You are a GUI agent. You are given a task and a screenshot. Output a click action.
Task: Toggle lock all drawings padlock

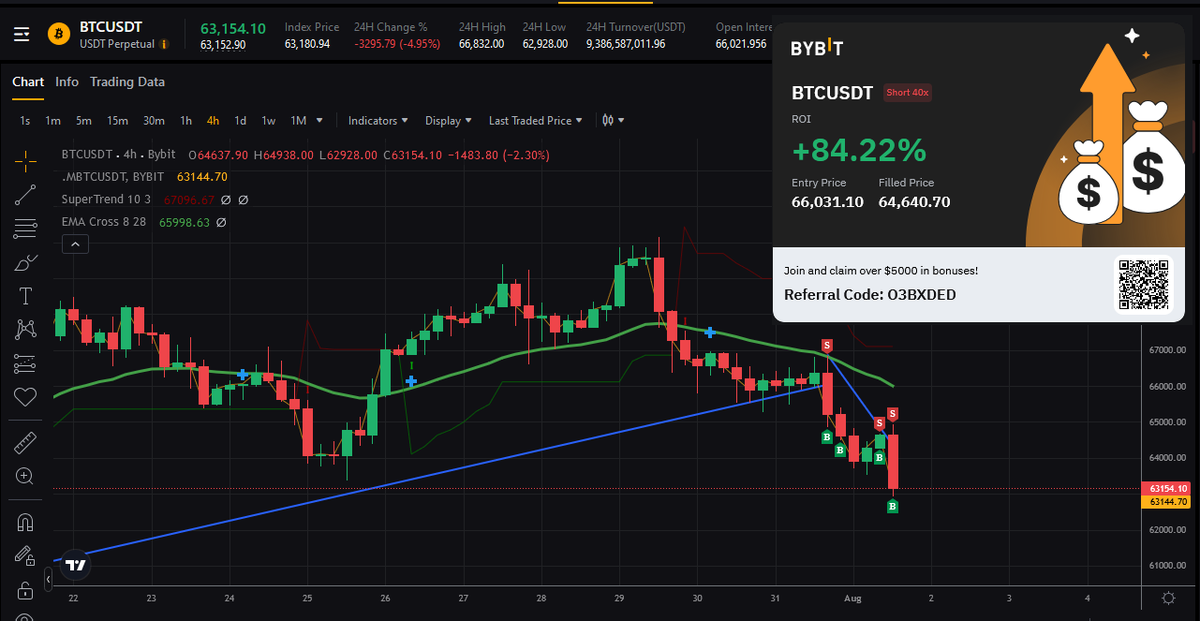tap(25, 589)
